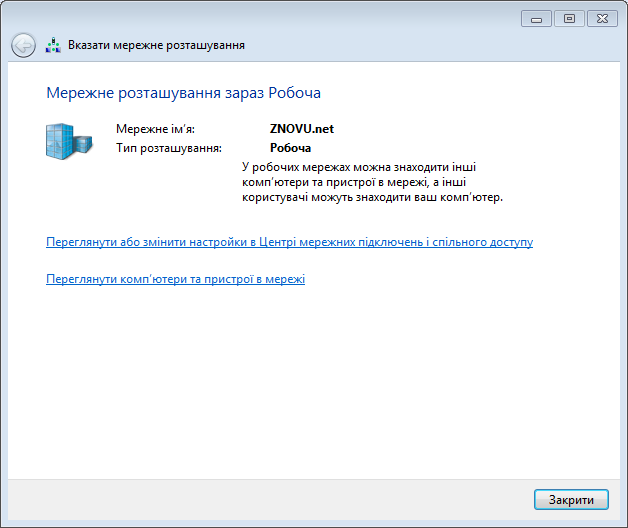Click the network wizard icon in header
Viewport: 628px width, 528px height.
(53, 45)
